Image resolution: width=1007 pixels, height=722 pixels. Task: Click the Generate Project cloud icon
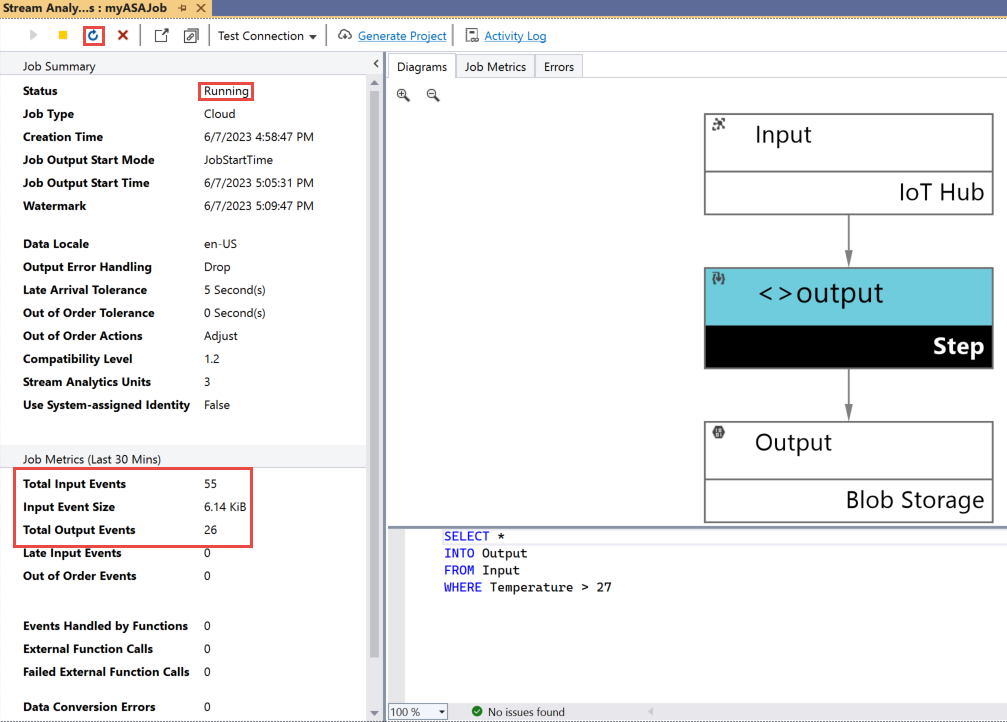pyautogui.click(x=343, y=35)
